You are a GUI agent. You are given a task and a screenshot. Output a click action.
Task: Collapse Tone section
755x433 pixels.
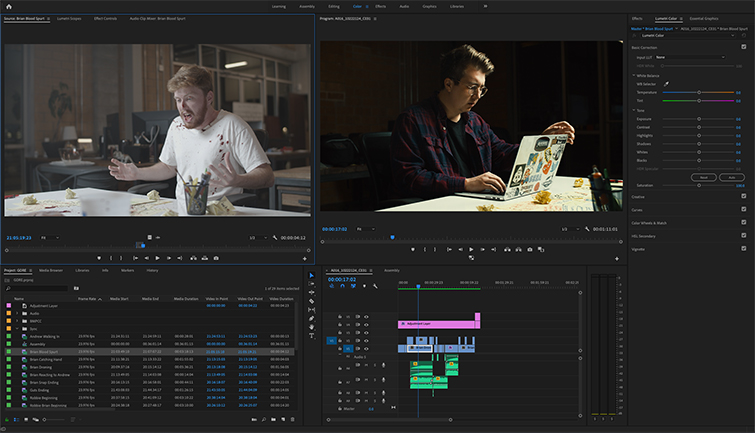pyautogui.click(x=634, y=110)
